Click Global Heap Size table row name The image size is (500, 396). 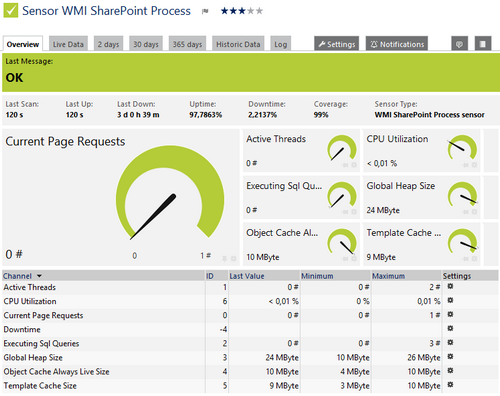[33, 357]
